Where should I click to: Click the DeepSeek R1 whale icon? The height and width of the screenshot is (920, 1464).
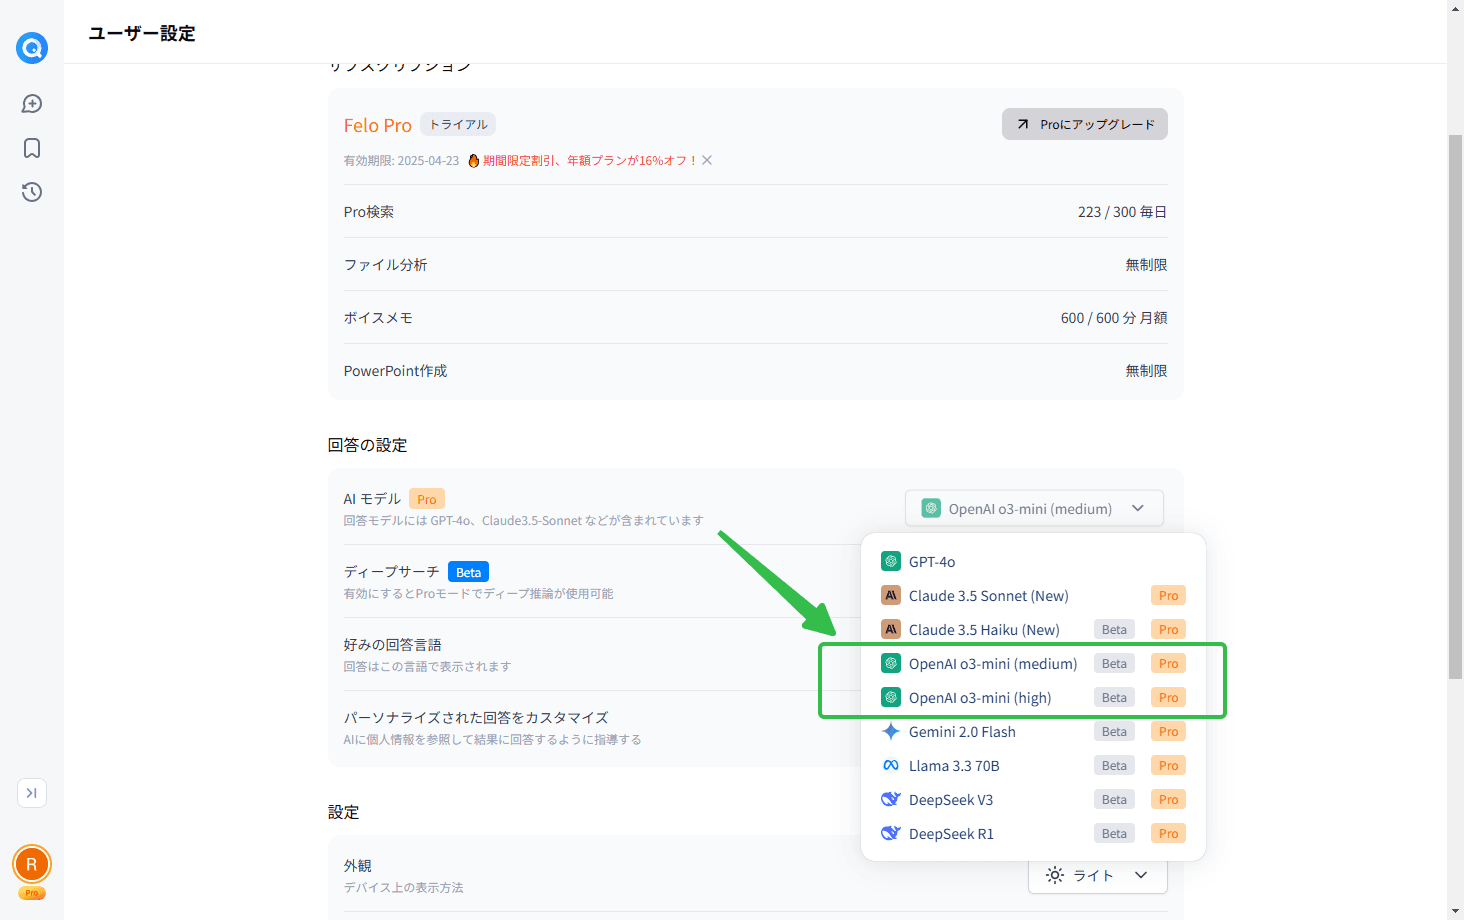pyautogui.click(x=891, y=834)
